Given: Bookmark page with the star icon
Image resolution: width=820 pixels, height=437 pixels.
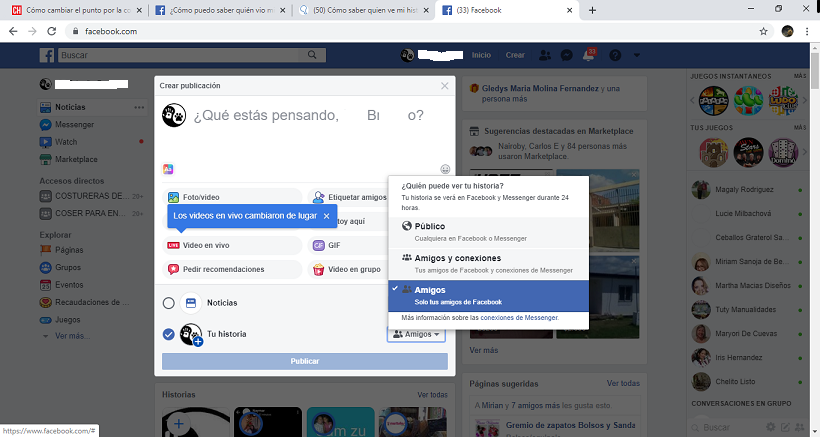Looking at the screenshot, I should 764,31.
